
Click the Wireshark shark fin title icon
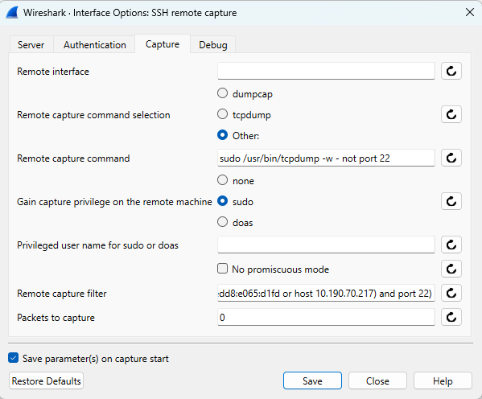12,13
